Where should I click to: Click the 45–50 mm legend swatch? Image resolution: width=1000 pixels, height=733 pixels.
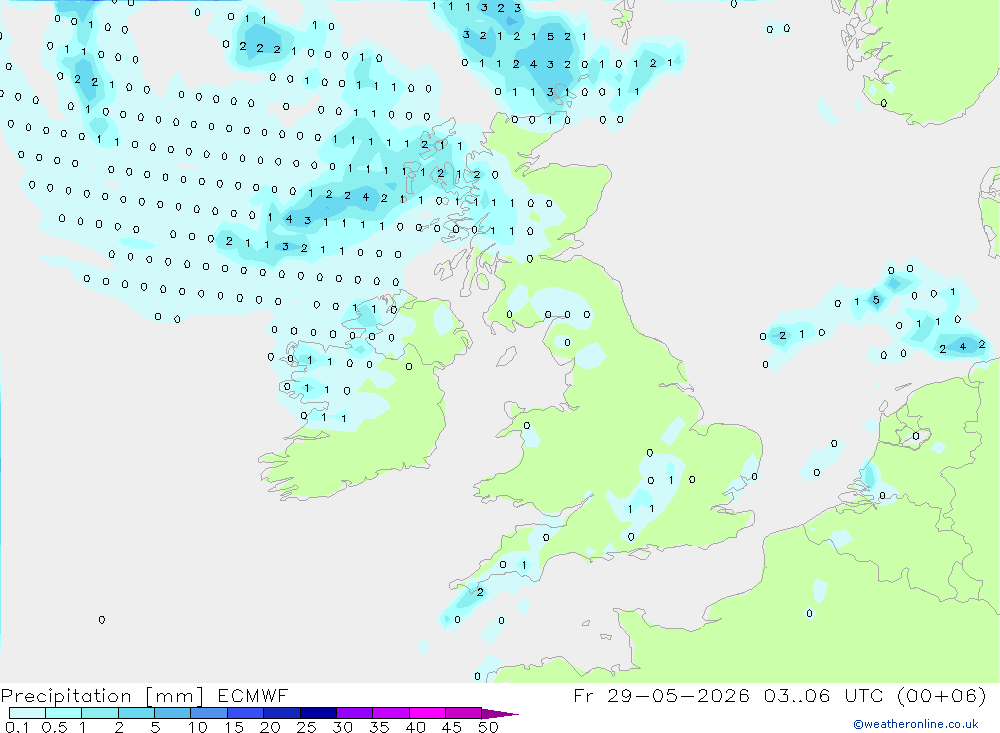pos(463,713)
